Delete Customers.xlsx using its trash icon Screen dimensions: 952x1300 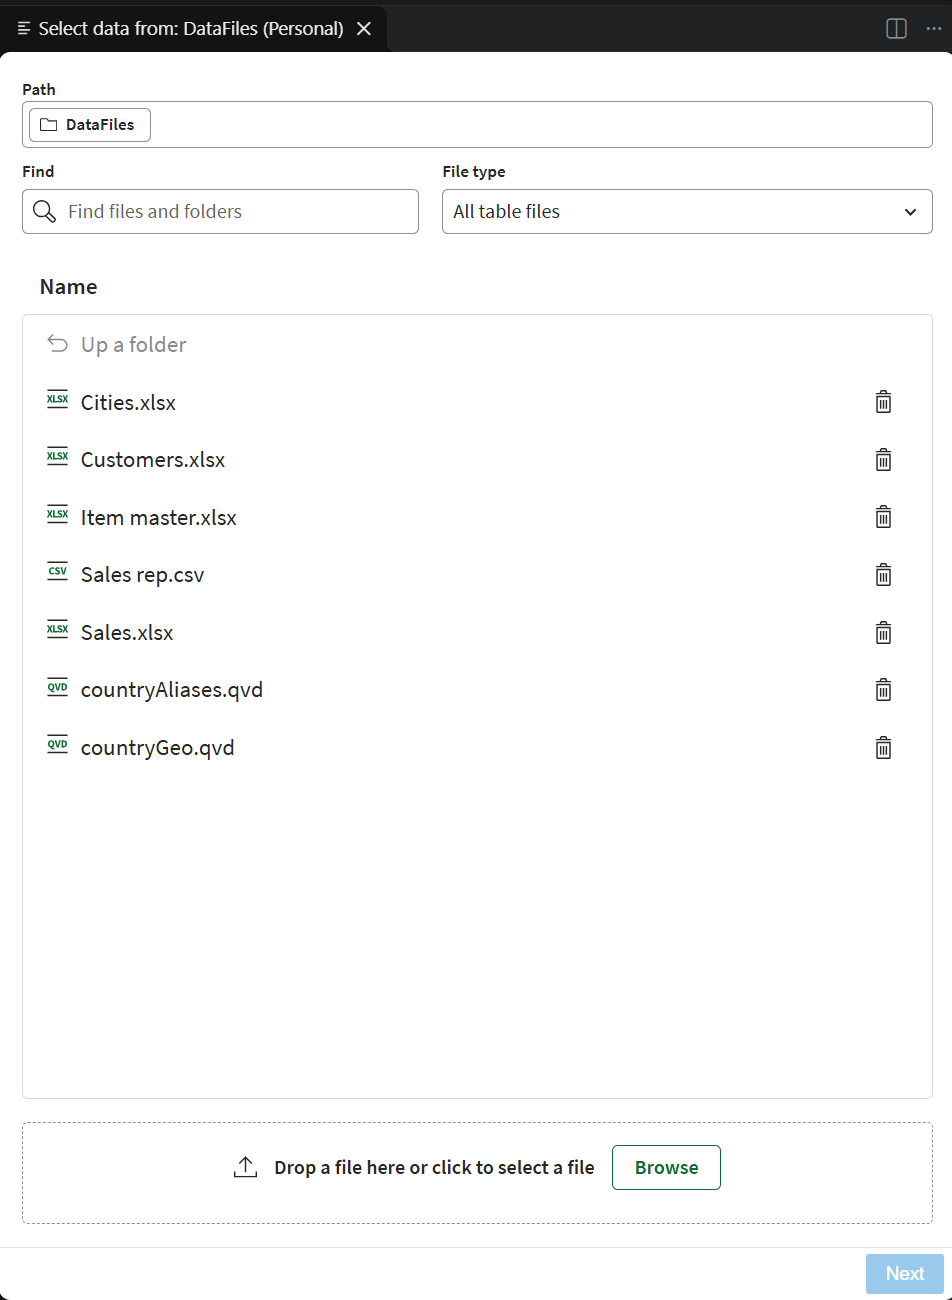(883, 460)
